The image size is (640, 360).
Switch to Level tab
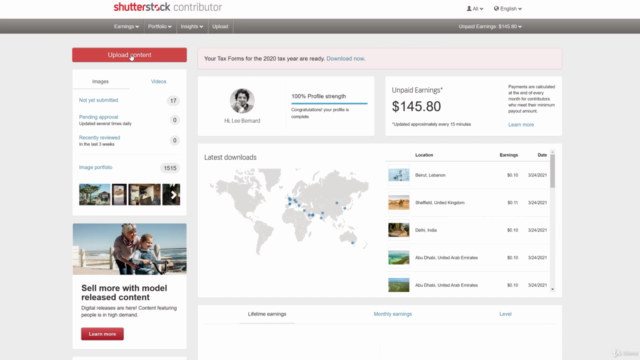pos(505,314)
